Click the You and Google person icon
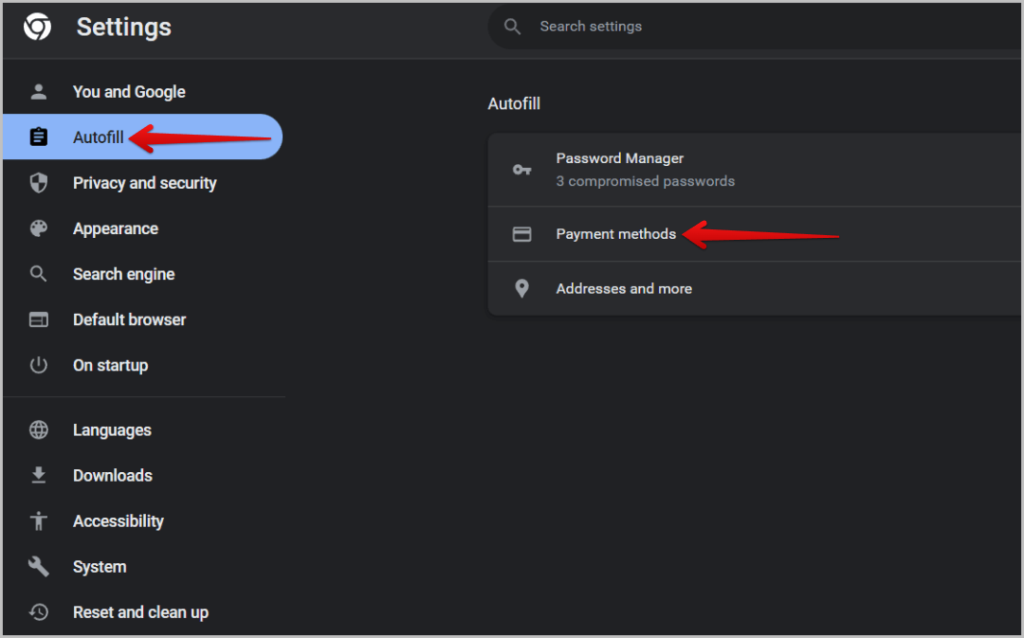This screenshot has height=638, width=1024. pos(39,91)
